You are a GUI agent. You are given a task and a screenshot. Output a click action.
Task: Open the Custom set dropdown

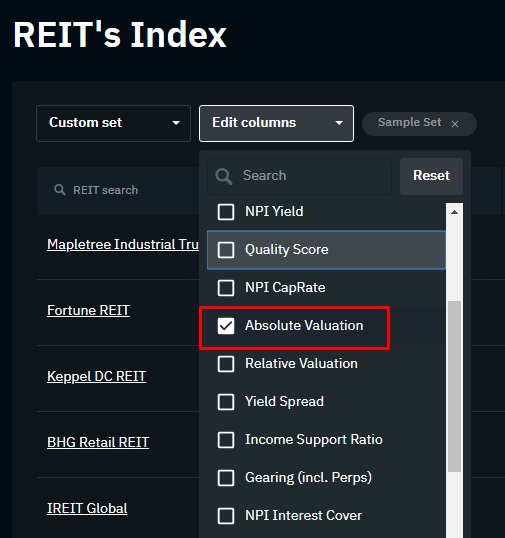113,123
